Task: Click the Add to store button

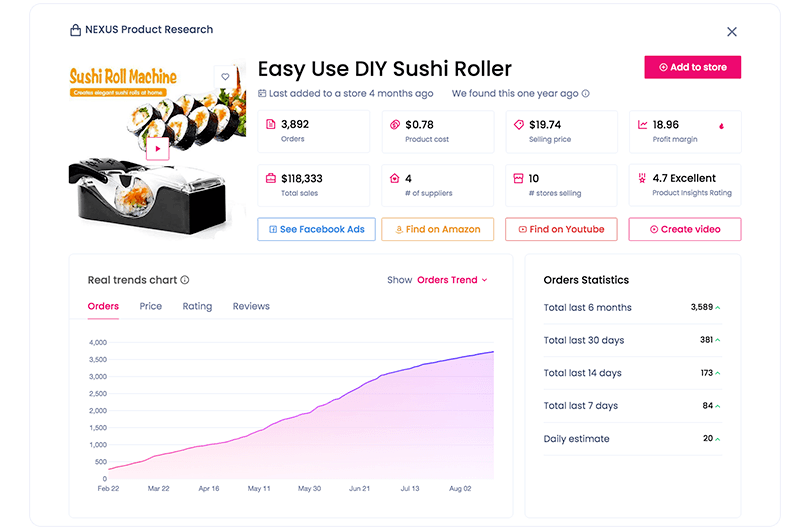Action: (692, 67)
